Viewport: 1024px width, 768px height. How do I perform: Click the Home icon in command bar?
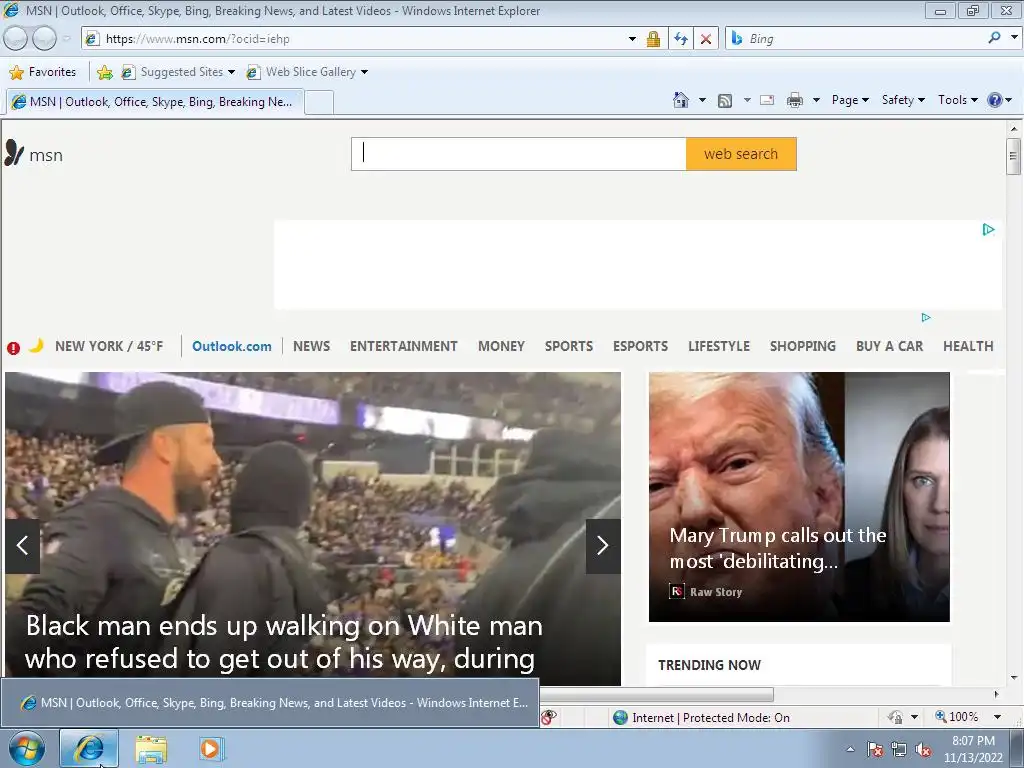680,100
